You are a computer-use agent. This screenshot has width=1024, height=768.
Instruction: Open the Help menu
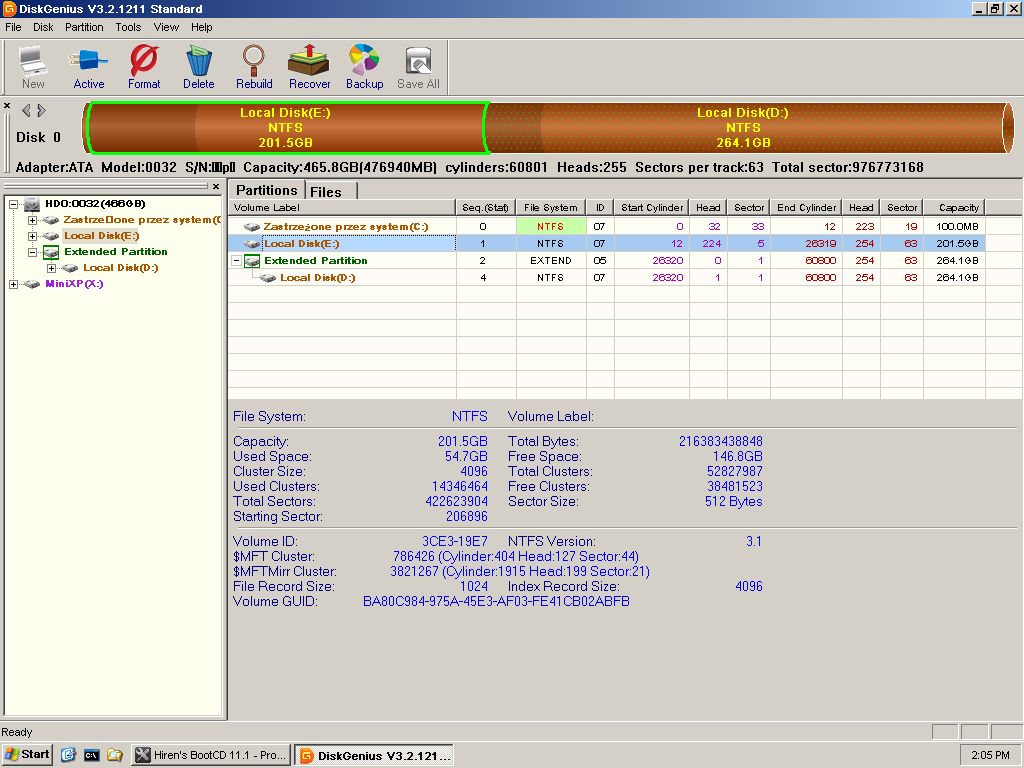[202, 27]
